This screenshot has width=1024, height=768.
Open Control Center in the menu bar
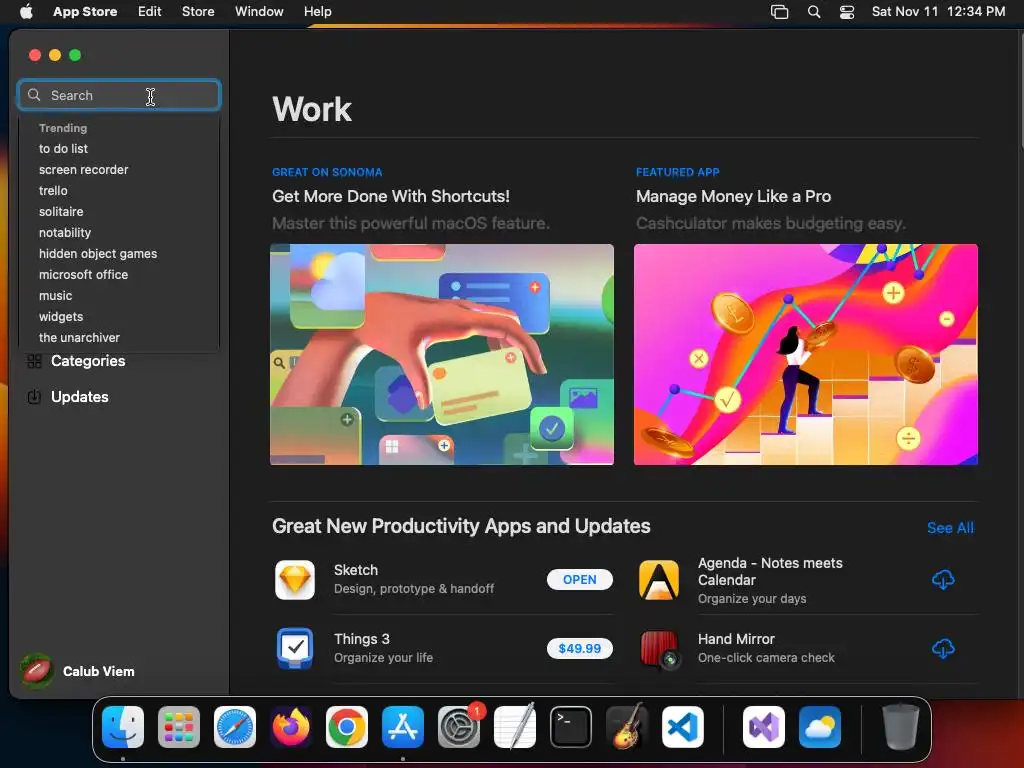847,12
